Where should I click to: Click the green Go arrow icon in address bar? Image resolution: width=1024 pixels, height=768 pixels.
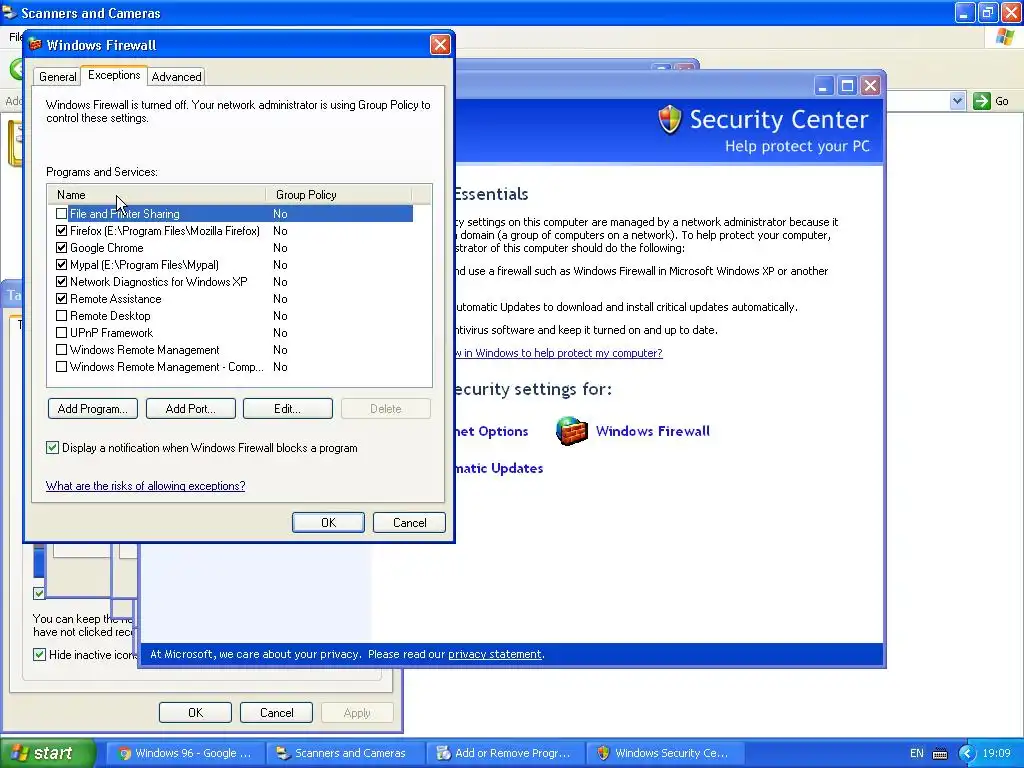[x=982, y=101]
